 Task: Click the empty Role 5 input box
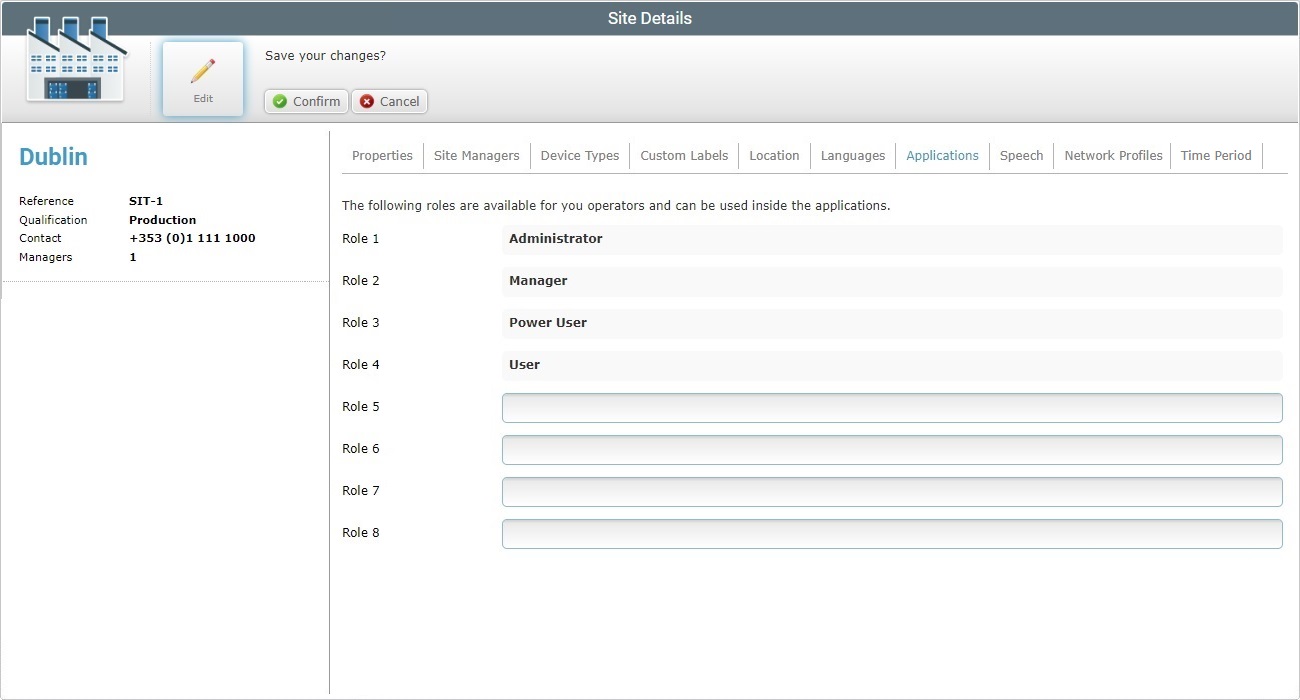coord(890,407)
